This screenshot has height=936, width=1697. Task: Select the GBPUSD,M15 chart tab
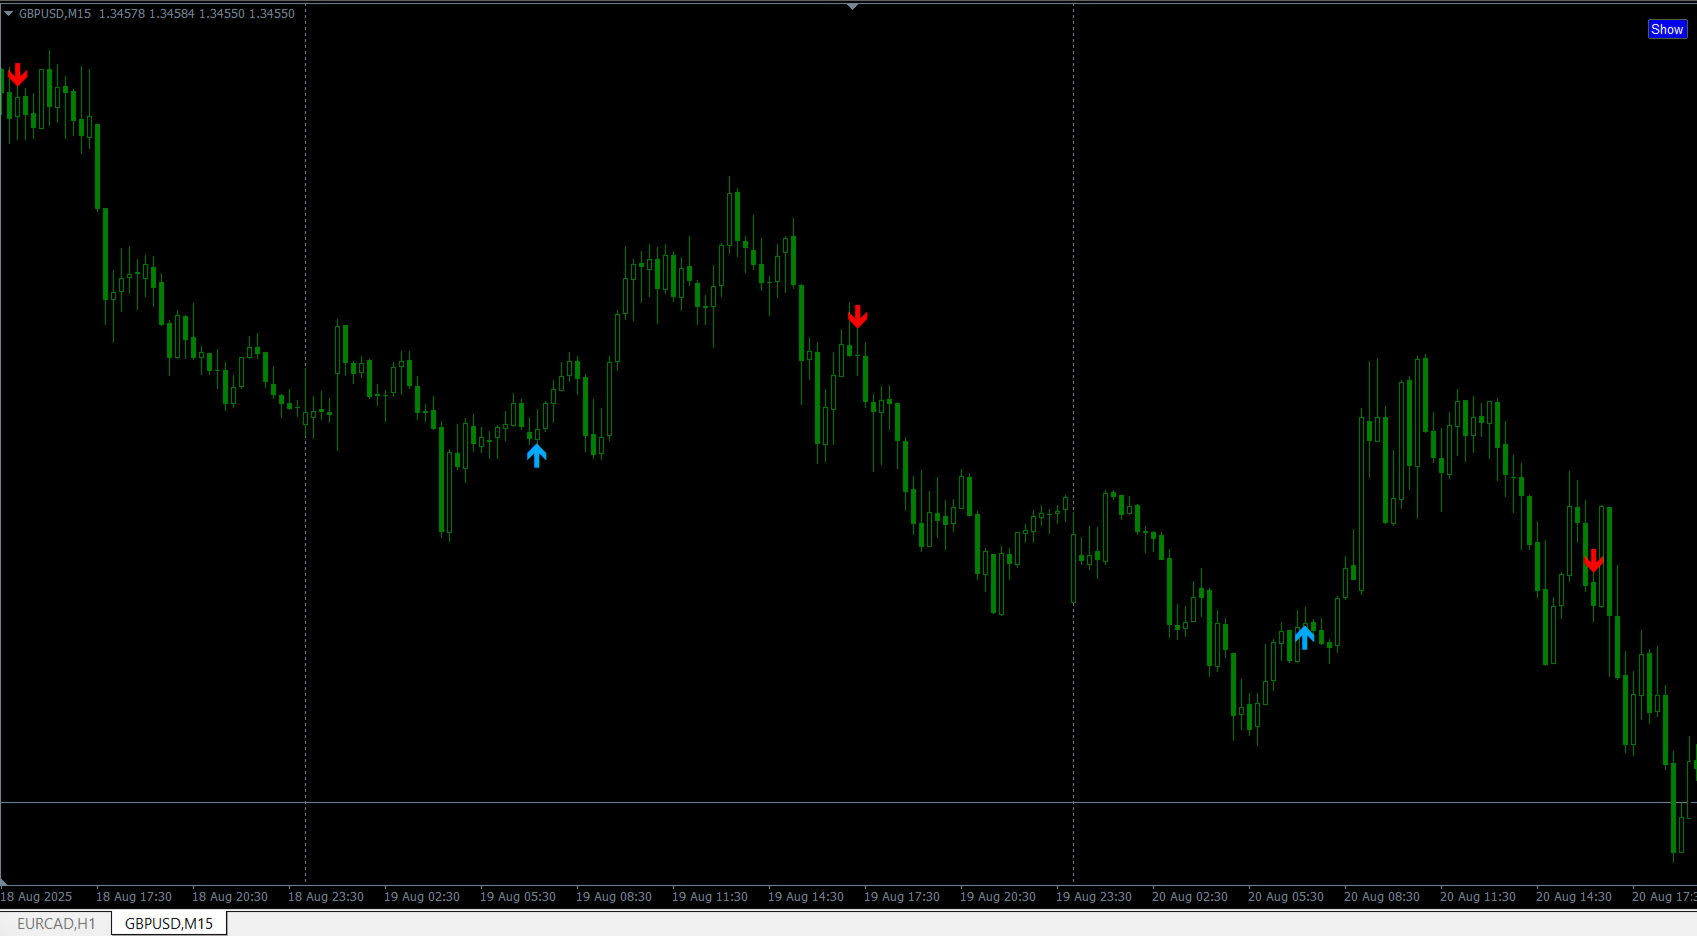169,923
